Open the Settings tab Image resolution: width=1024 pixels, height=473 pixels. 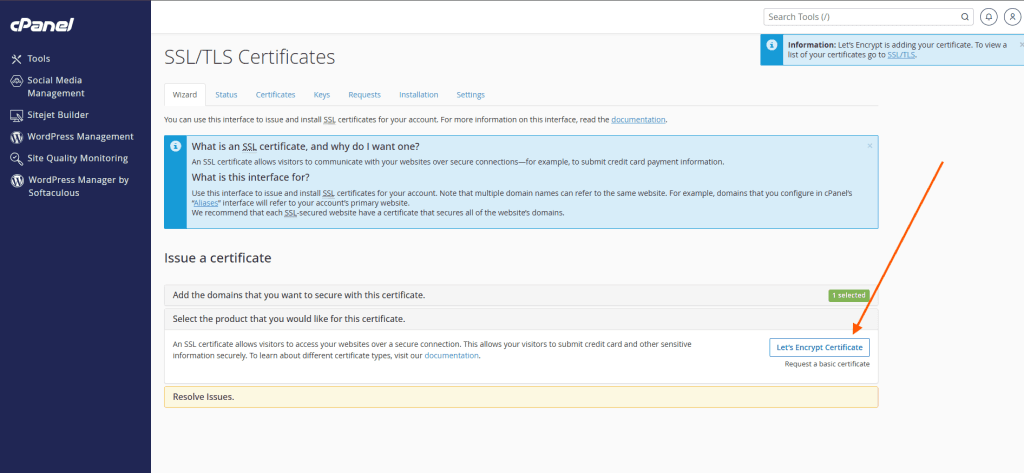pos(471,95)
